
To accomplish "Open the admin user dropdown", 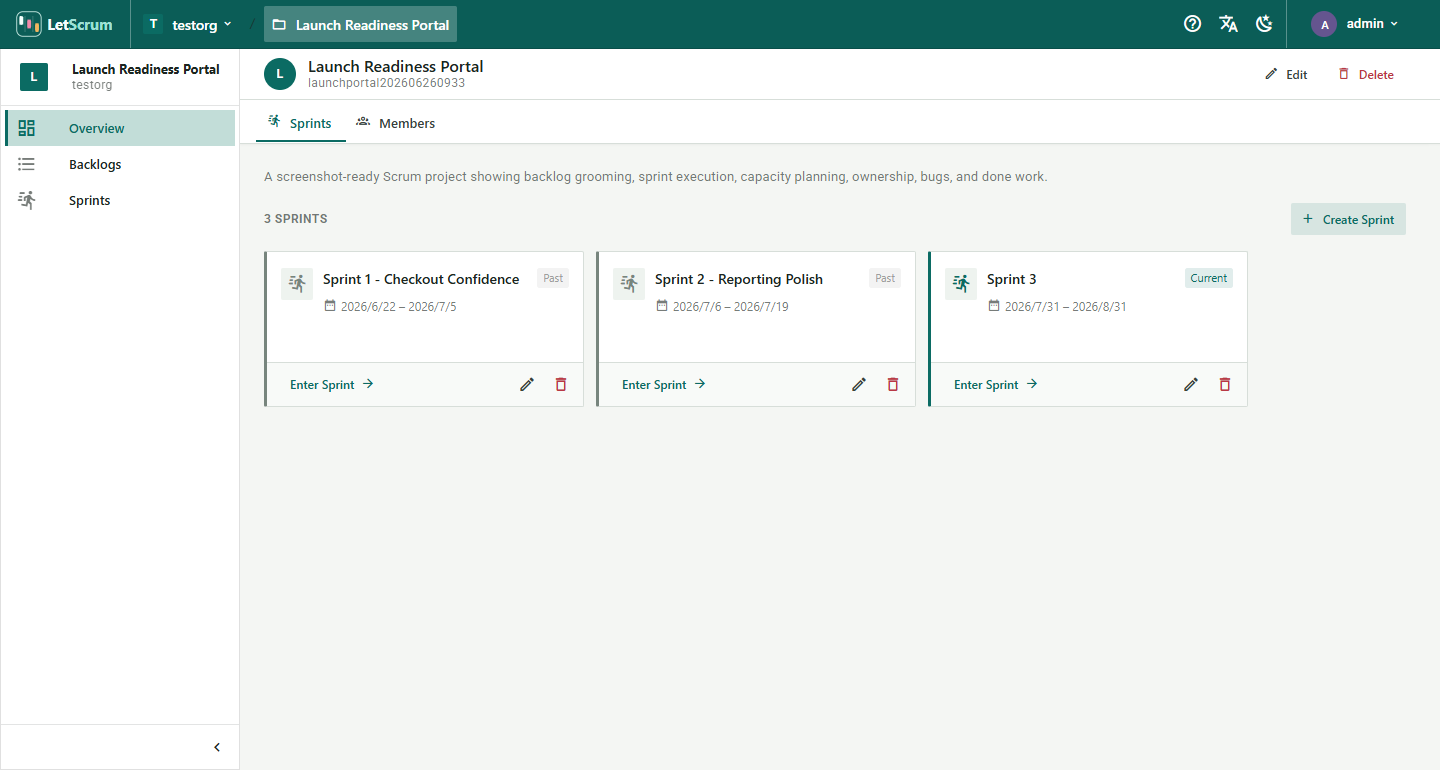I will (x=1355, y=24).
